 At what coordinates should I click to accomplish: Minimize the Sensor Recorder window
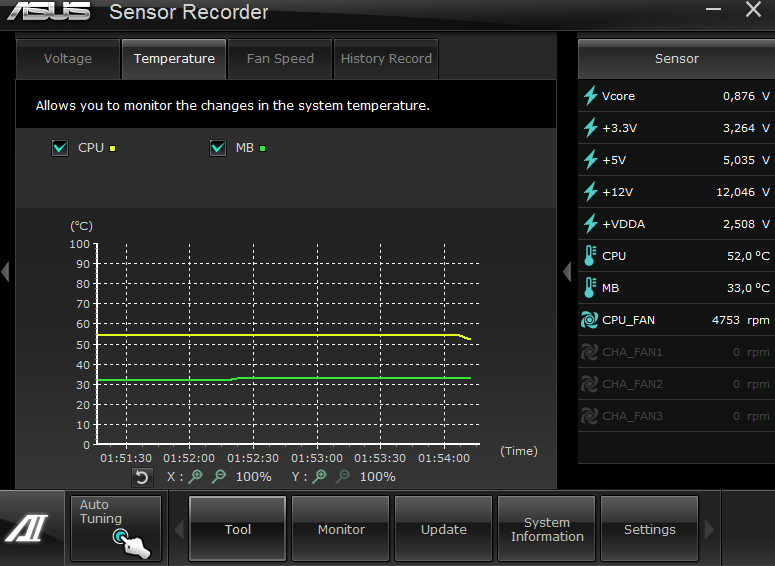point(713,9)
